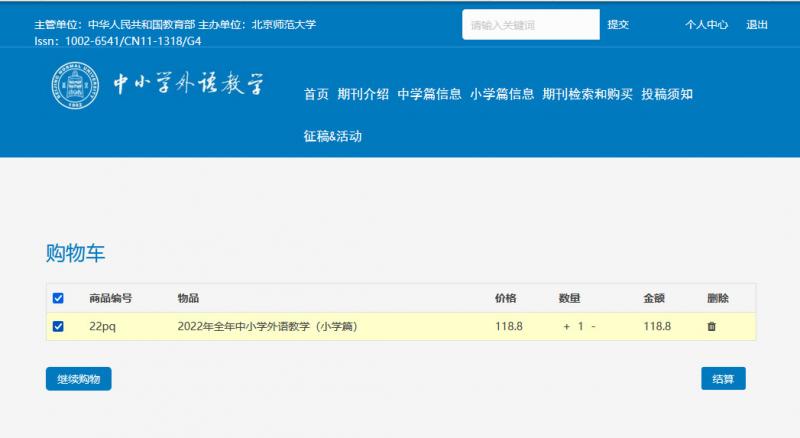The height and width of the screenshot is (438, 800).
Task: Click the 数量 column header
Action: [x=569, y=298]
